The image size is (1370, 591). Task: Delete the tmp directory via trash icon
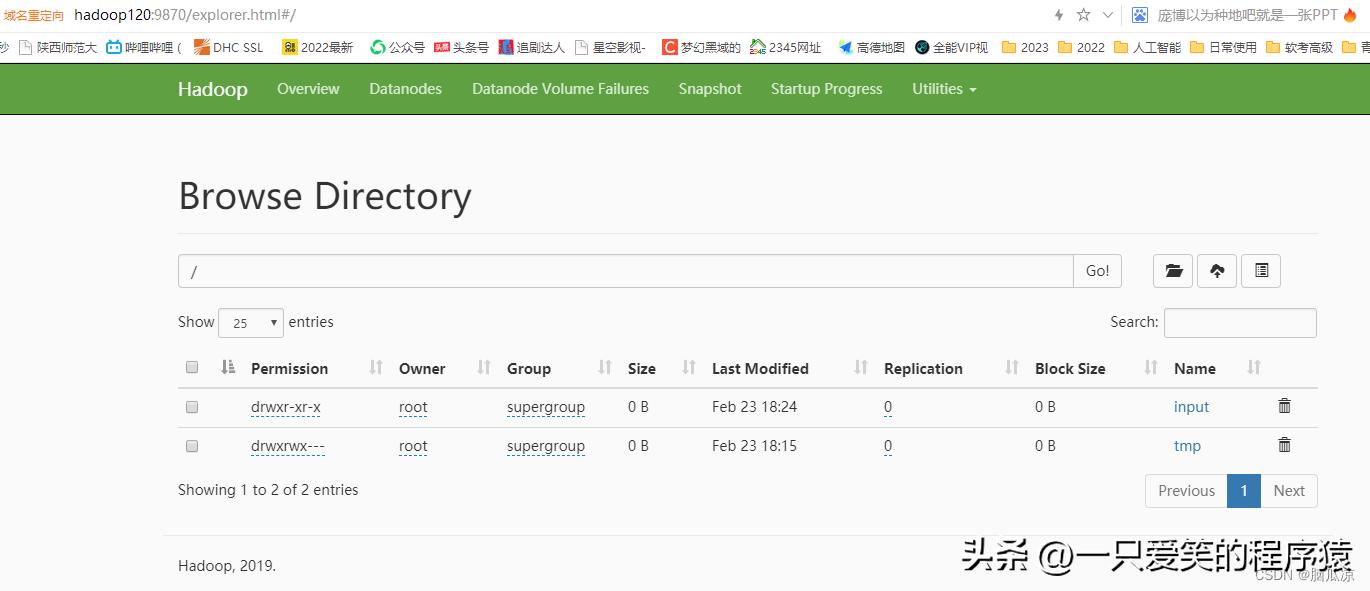(x=1284, y=445)
